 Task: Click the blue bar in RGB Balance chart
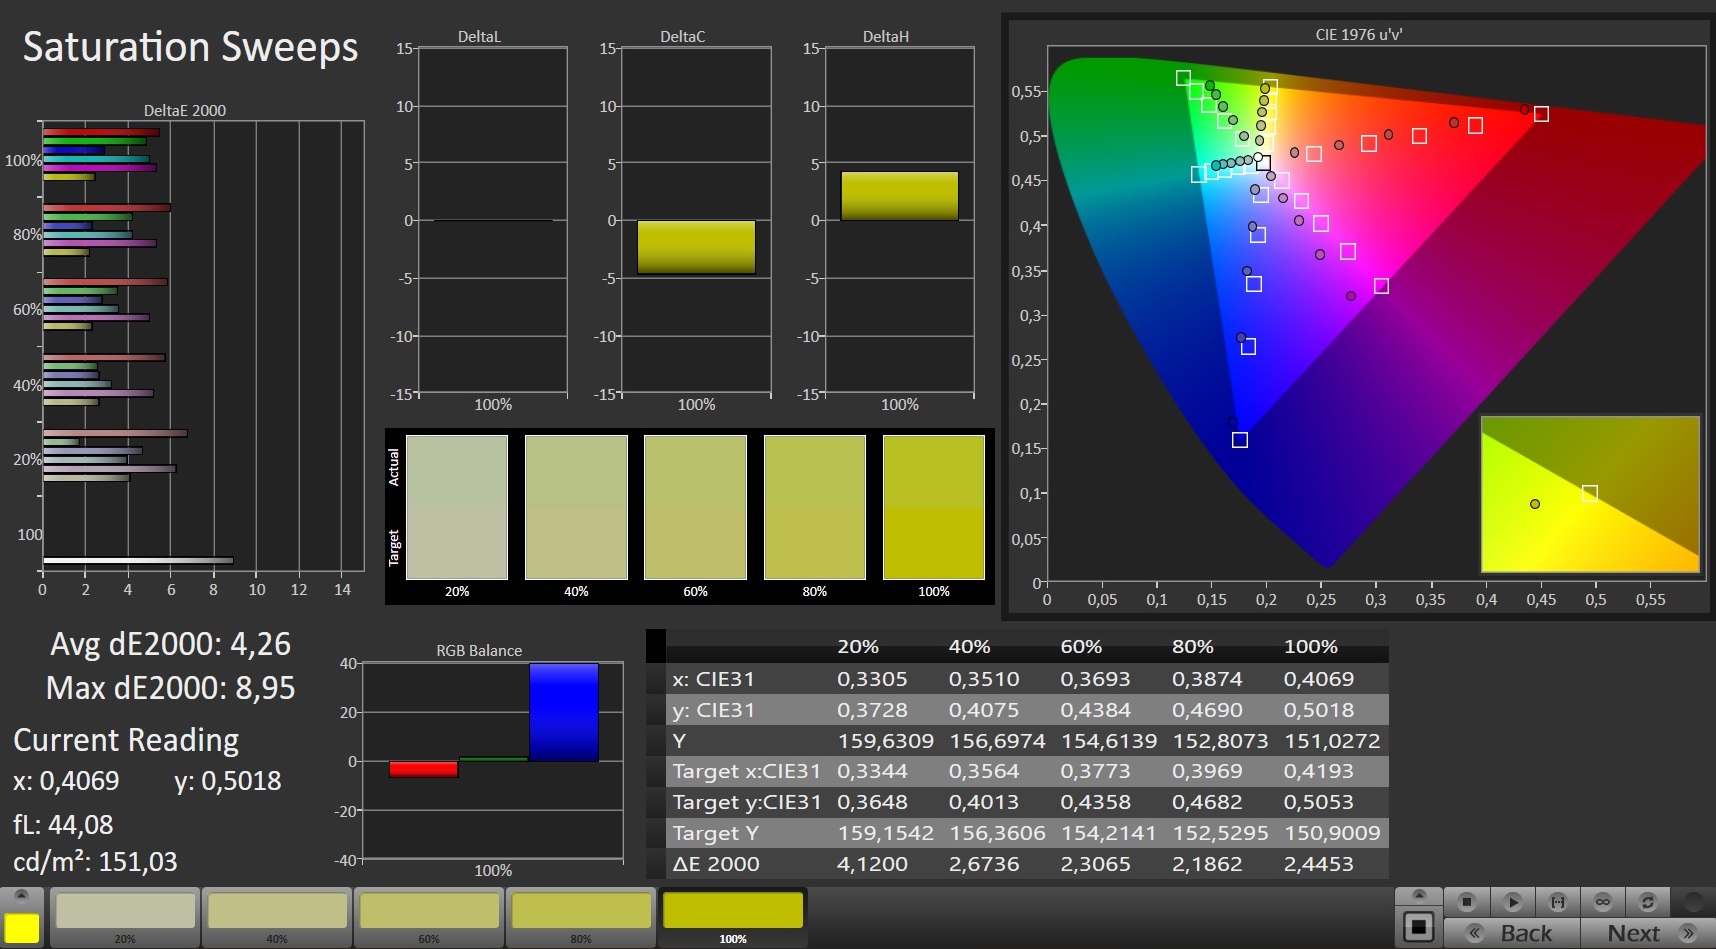tap(564, 712)
